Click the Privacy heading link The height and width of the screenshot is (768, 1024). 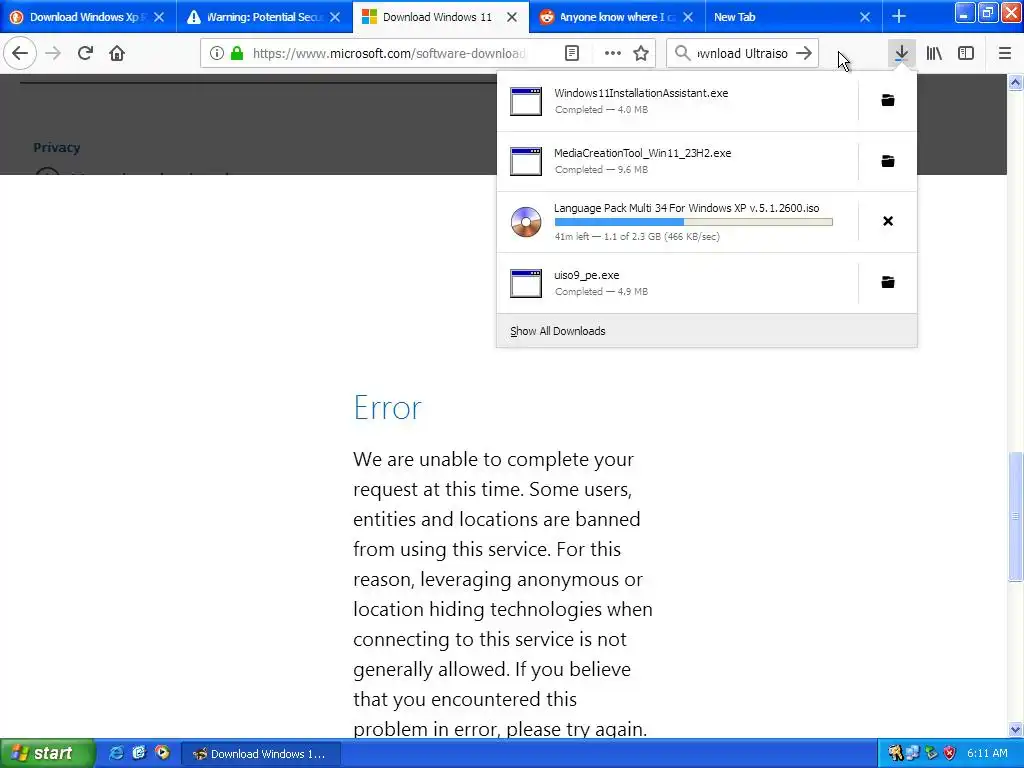(57, 148)
